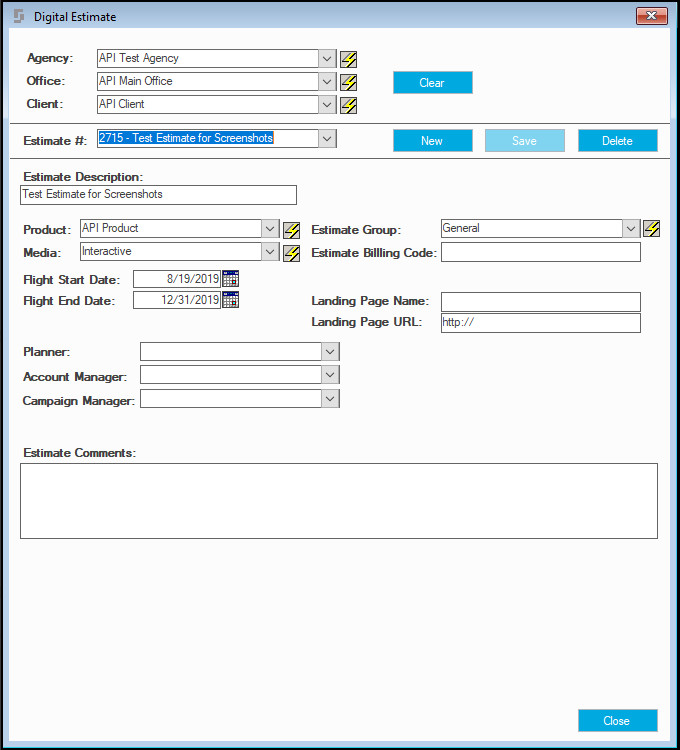The image size is (680, 750).
Task: Click the lightning edit icon beside Client
Action: point(349,105)
